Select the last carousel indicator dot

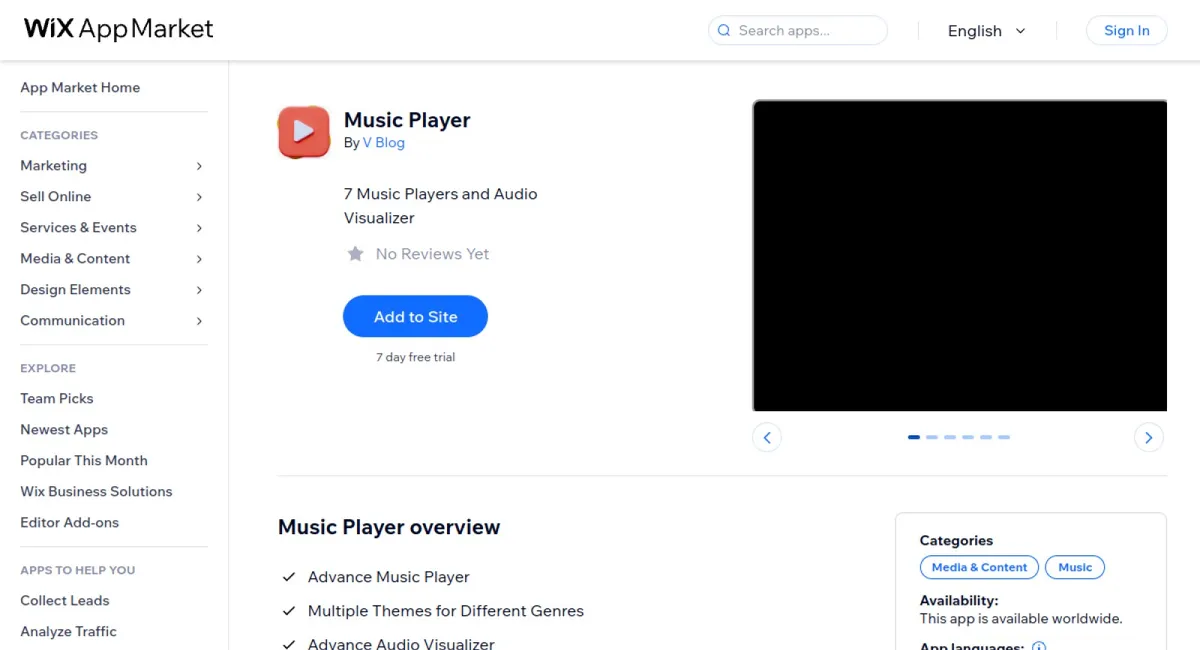[1004, 437]
